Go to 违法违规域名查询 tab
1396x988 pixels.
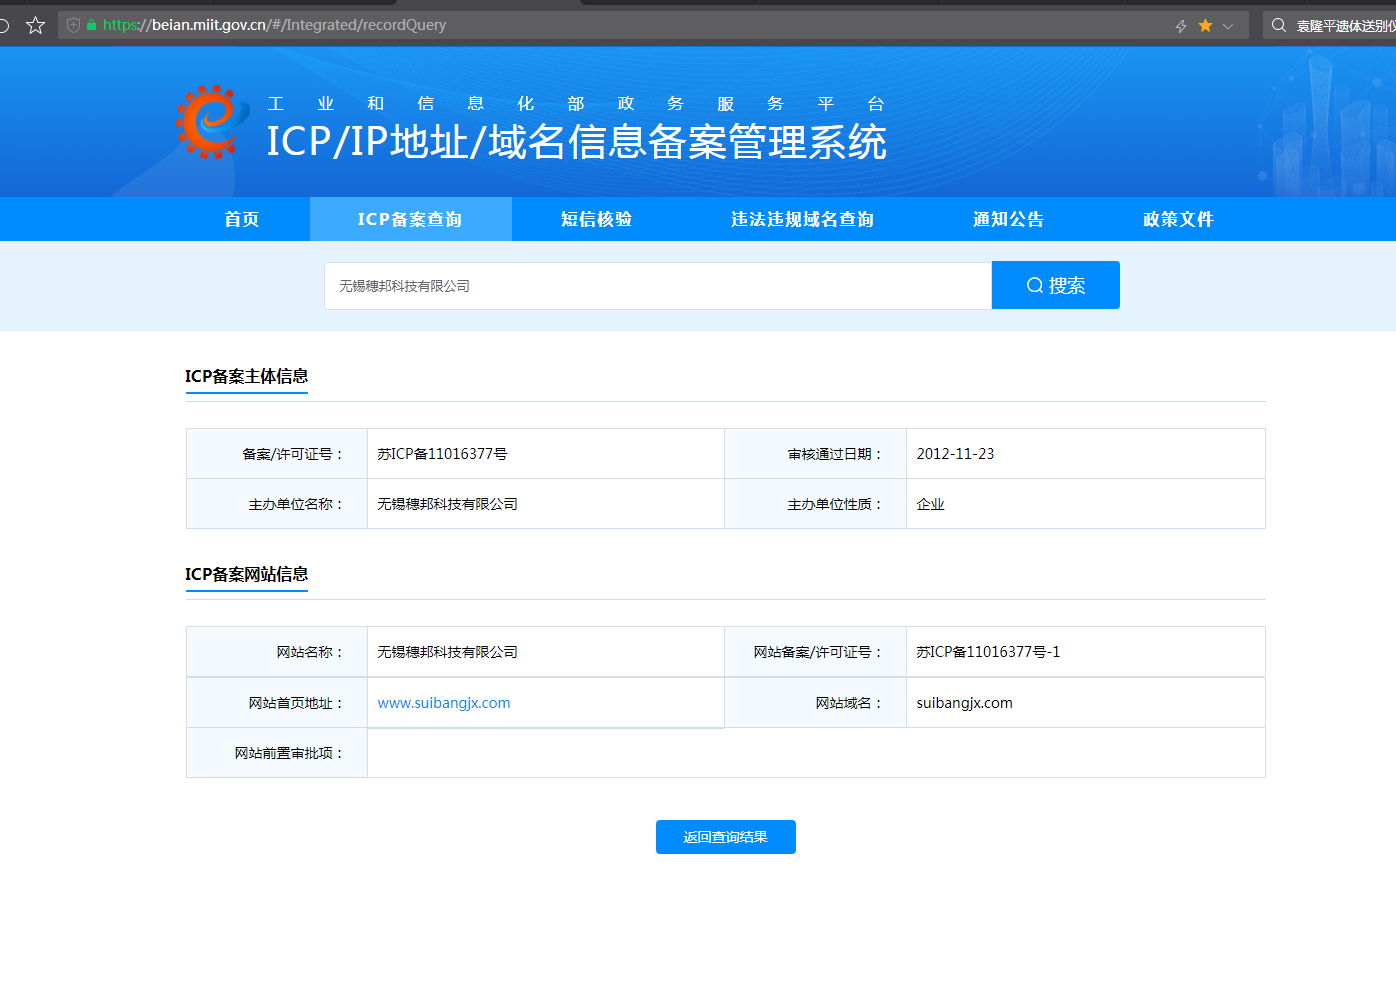802,219
